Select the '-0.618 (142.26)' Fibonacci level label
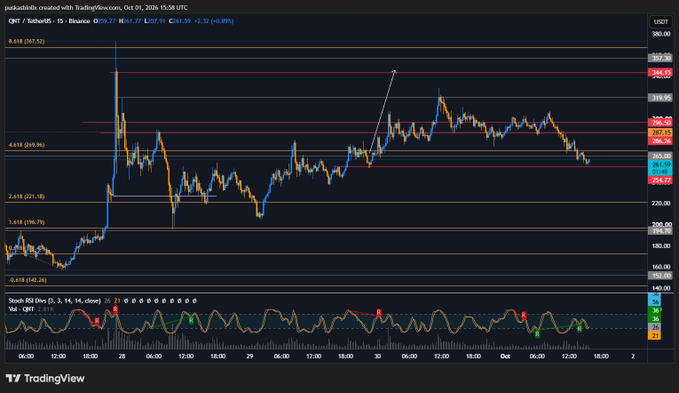 (x=28, y=280)
